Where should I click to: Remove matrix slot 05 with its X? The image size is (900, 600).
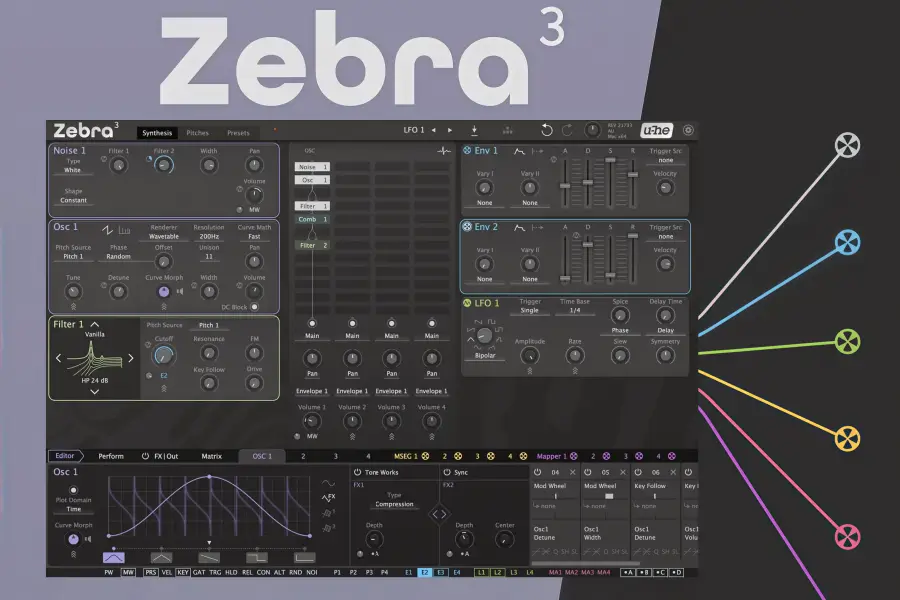623,472
